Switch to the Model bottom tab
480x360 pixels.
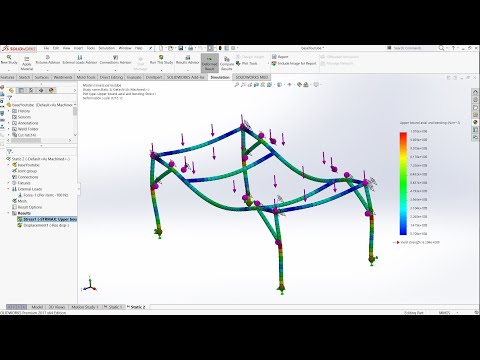37,307
